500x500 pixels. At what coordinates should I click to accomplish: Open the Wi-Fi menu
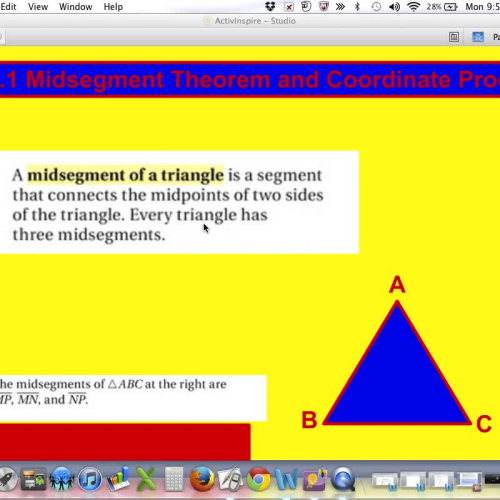(413, 7)
